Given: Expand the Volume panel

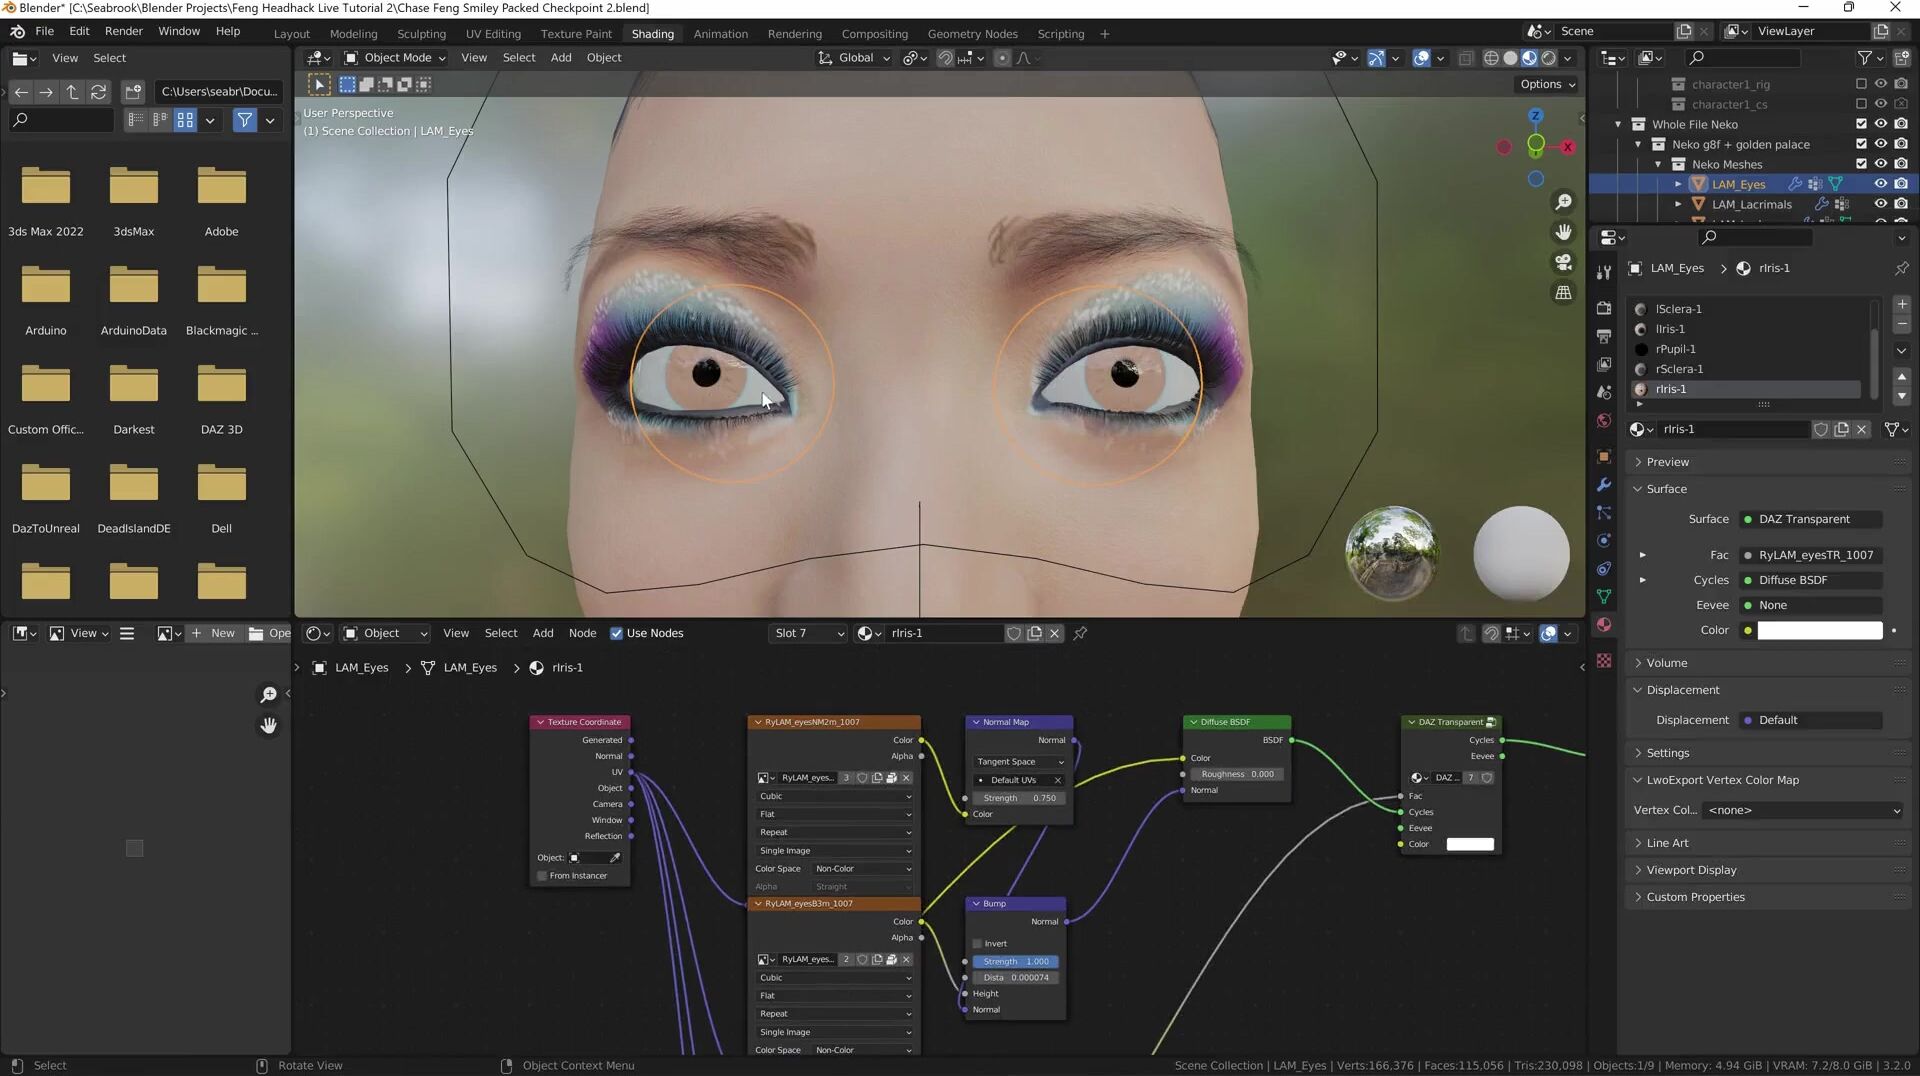Looking at the screenshot, I should 1666,663.
